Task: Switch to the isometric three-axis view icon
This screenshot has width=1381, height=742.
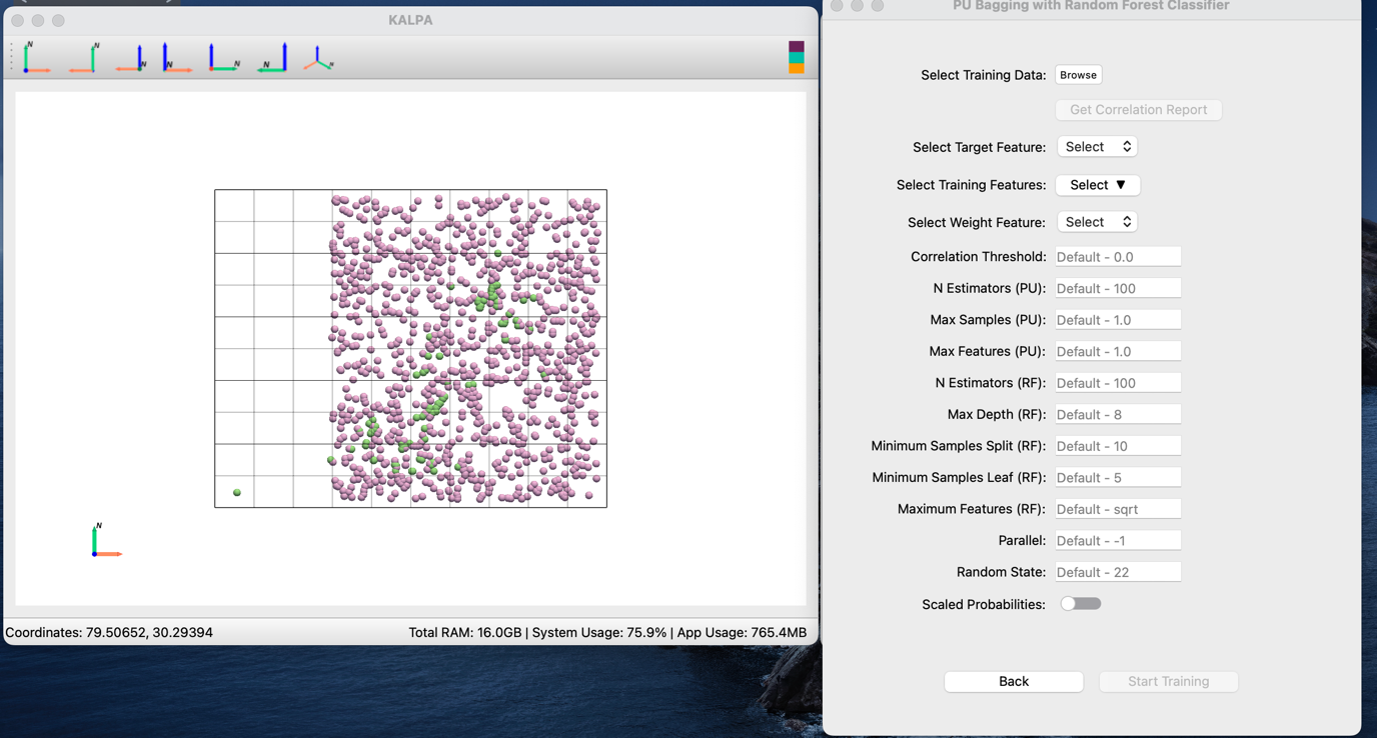Action: point(318,59)
